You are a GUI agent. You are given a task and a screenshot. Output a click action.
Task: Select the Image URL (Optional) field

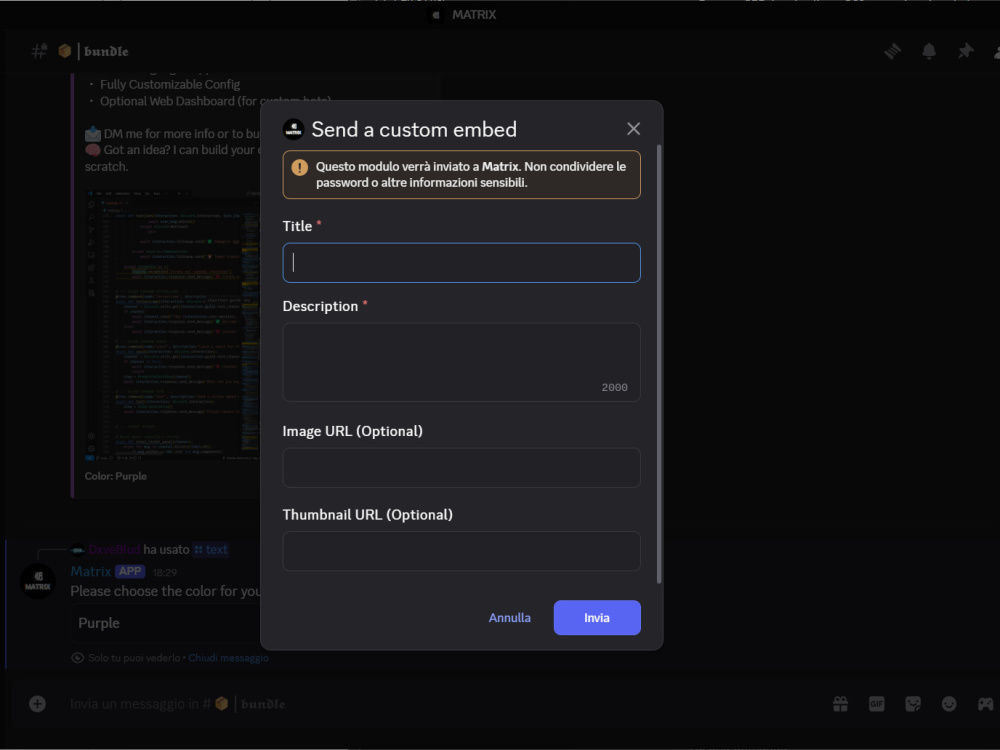[461, 467]
